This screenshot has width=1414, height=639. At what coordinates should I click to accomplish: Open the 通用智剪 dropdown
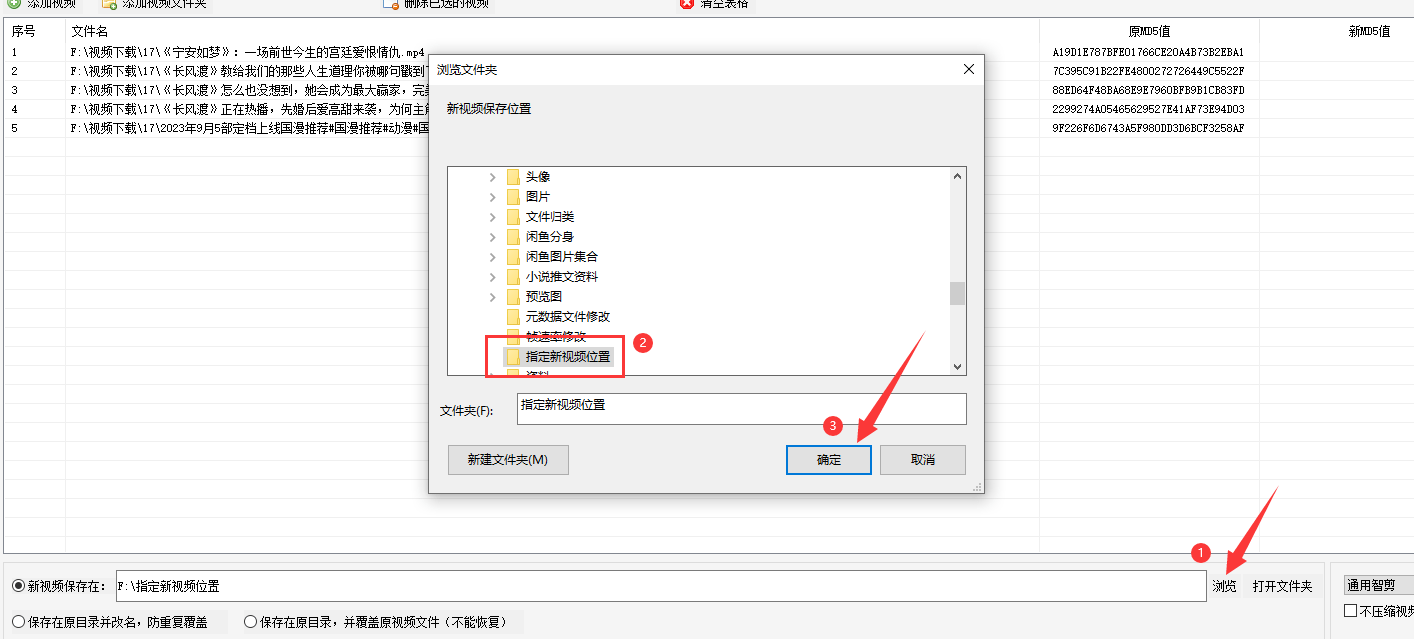tap(1378, 586)
